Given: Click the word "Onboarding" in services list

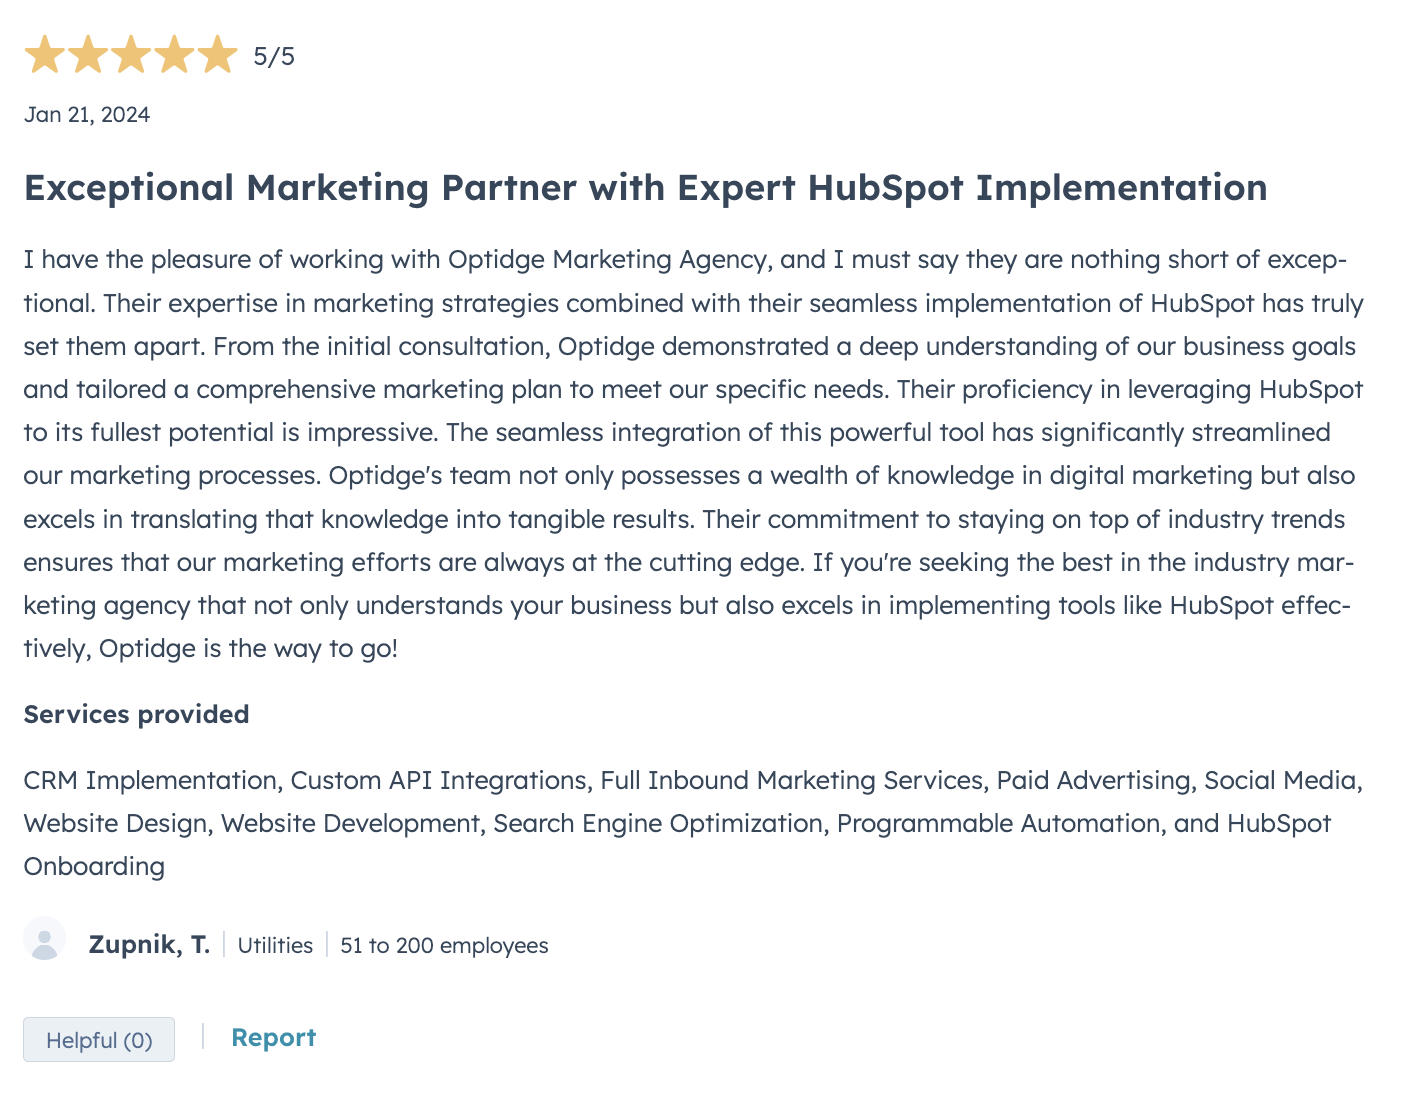Looking at the screenshot, I should coord(94,866).
